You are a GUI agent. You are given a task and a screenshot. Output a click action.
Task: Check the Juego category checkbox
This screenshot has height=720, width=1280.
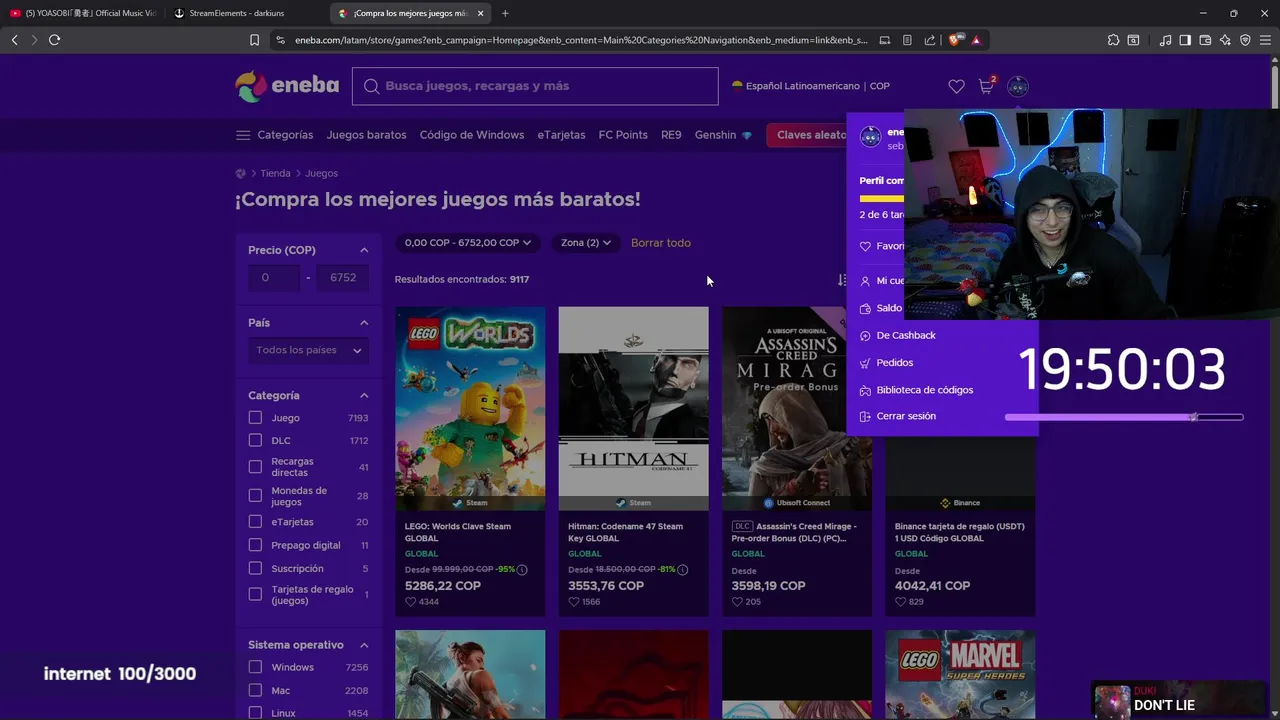tap(255, 418)
